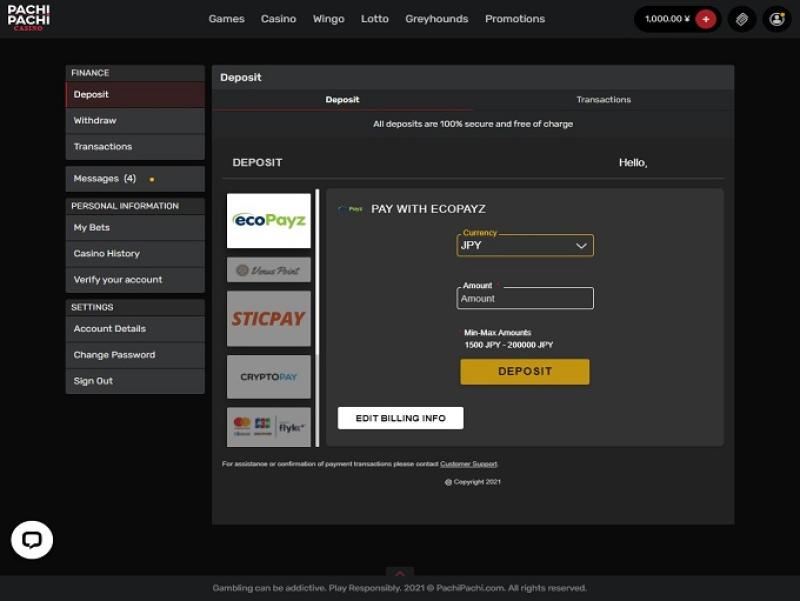Screen dimensions: 800x601
Task: Select the Venus Point payment option
Action: point(269,270)
